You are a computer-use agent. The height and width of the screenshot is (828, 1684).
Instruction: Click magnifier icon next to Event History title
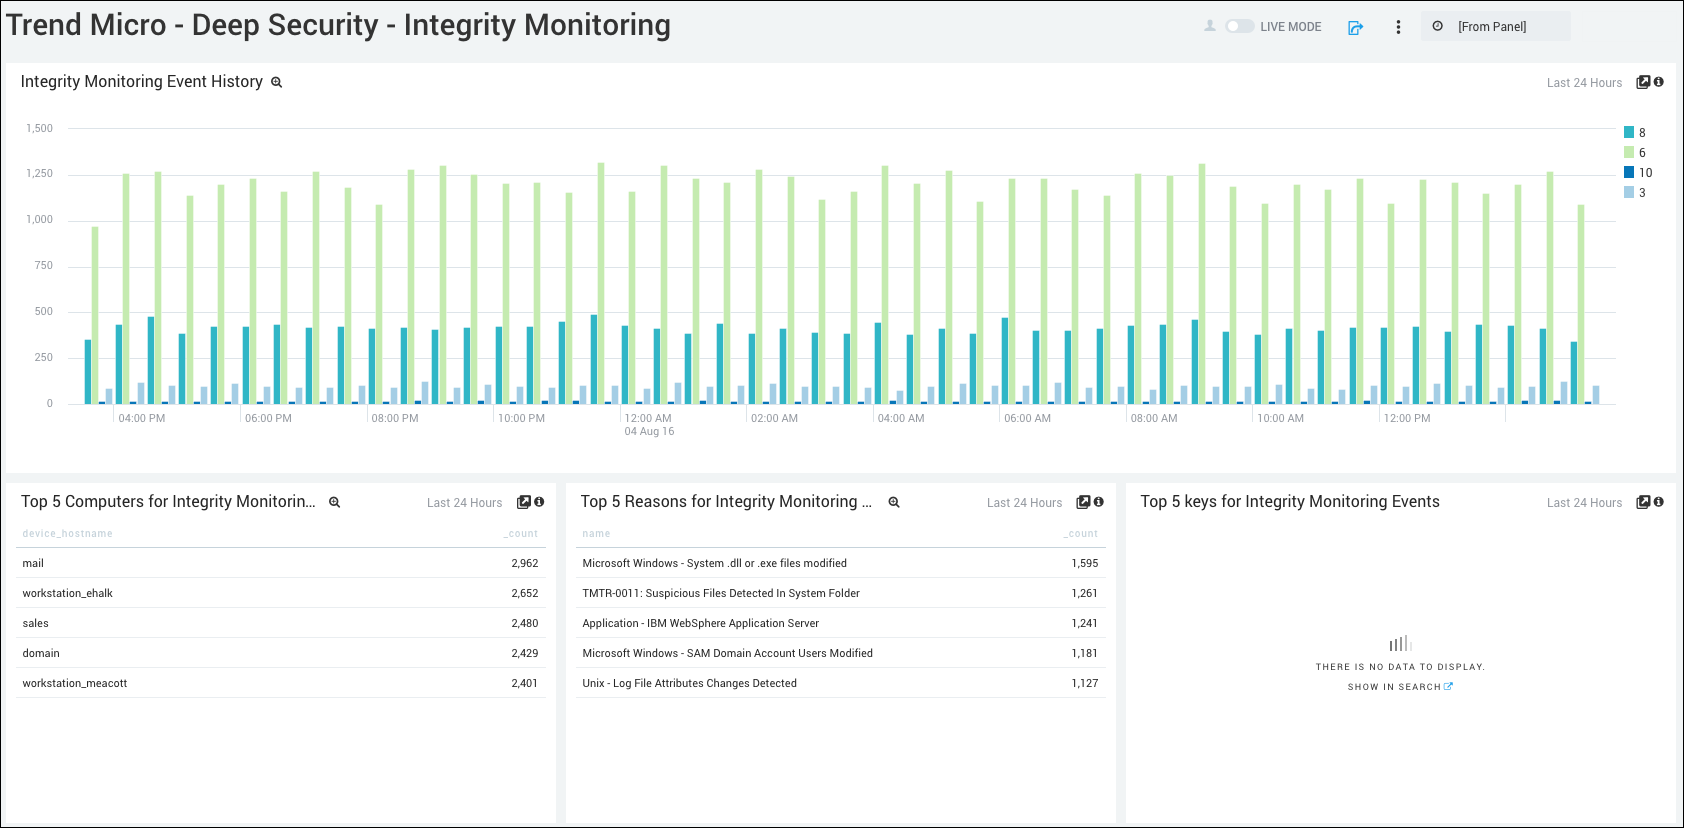click(277, 83)
